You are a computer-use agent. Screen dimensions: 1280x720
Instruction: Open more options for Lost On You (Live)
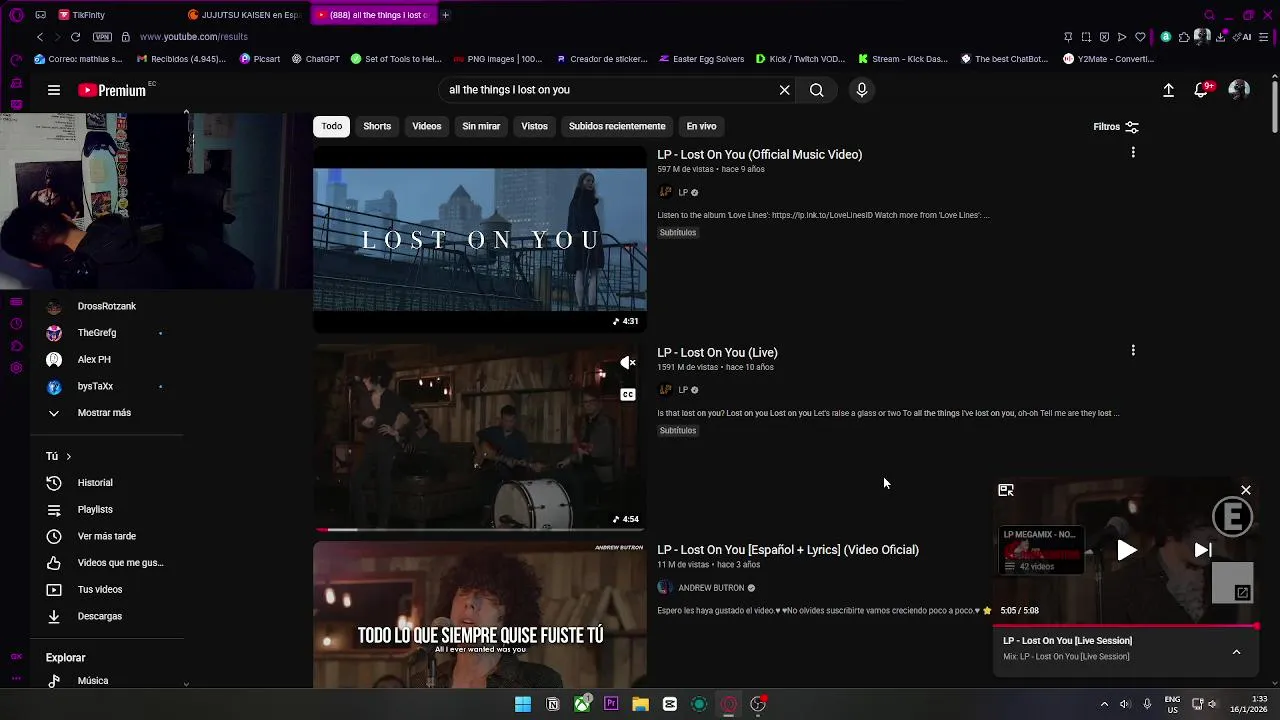pyautogui.click(x=1133, y=350)
